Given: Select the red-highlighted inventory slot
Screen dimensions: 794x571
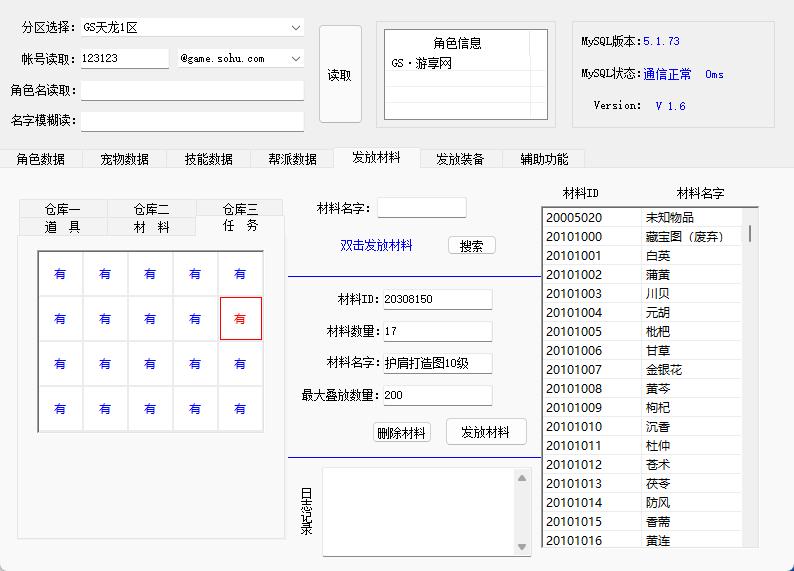Looking at the screenshot, I should point(240,319).
